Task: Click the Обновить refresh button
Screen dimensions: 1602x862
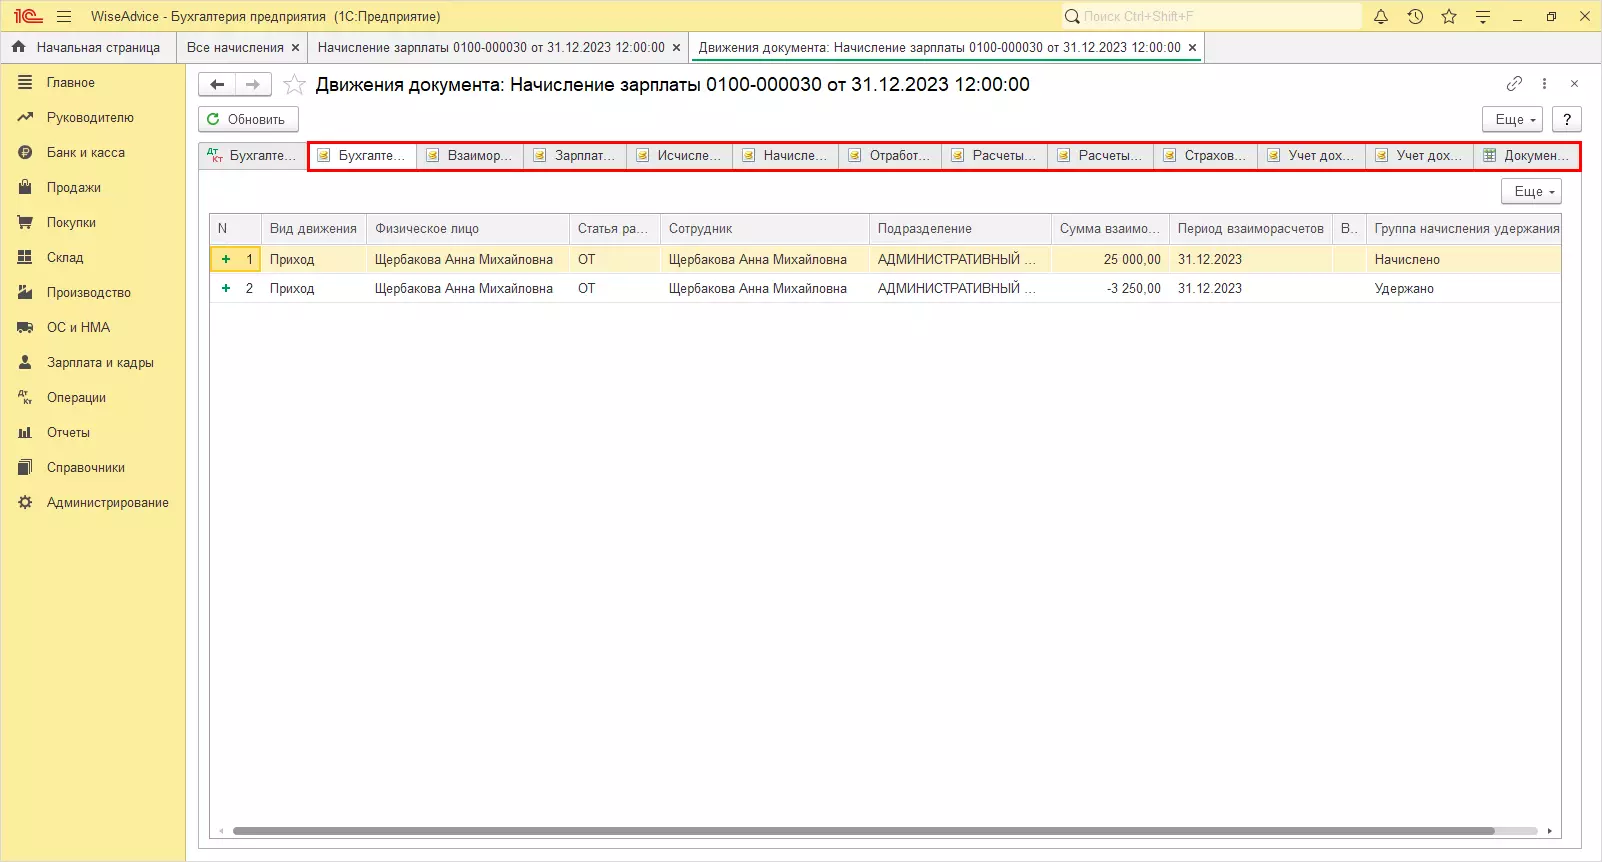Action: coord(248,119)
